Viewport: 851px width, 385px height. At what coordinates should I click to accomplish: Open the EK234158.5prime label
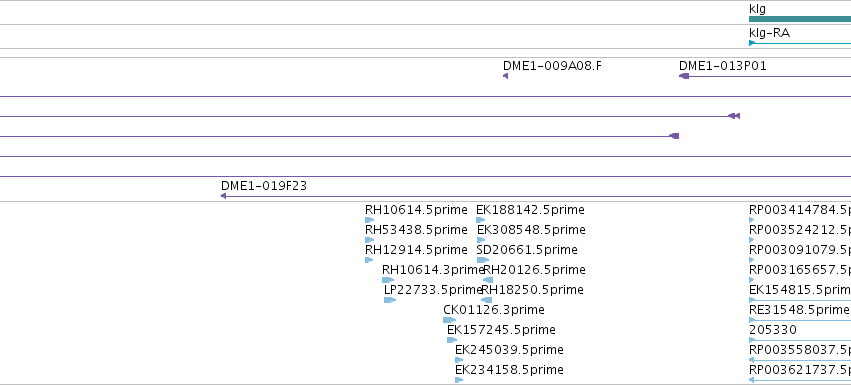[509, 369]
